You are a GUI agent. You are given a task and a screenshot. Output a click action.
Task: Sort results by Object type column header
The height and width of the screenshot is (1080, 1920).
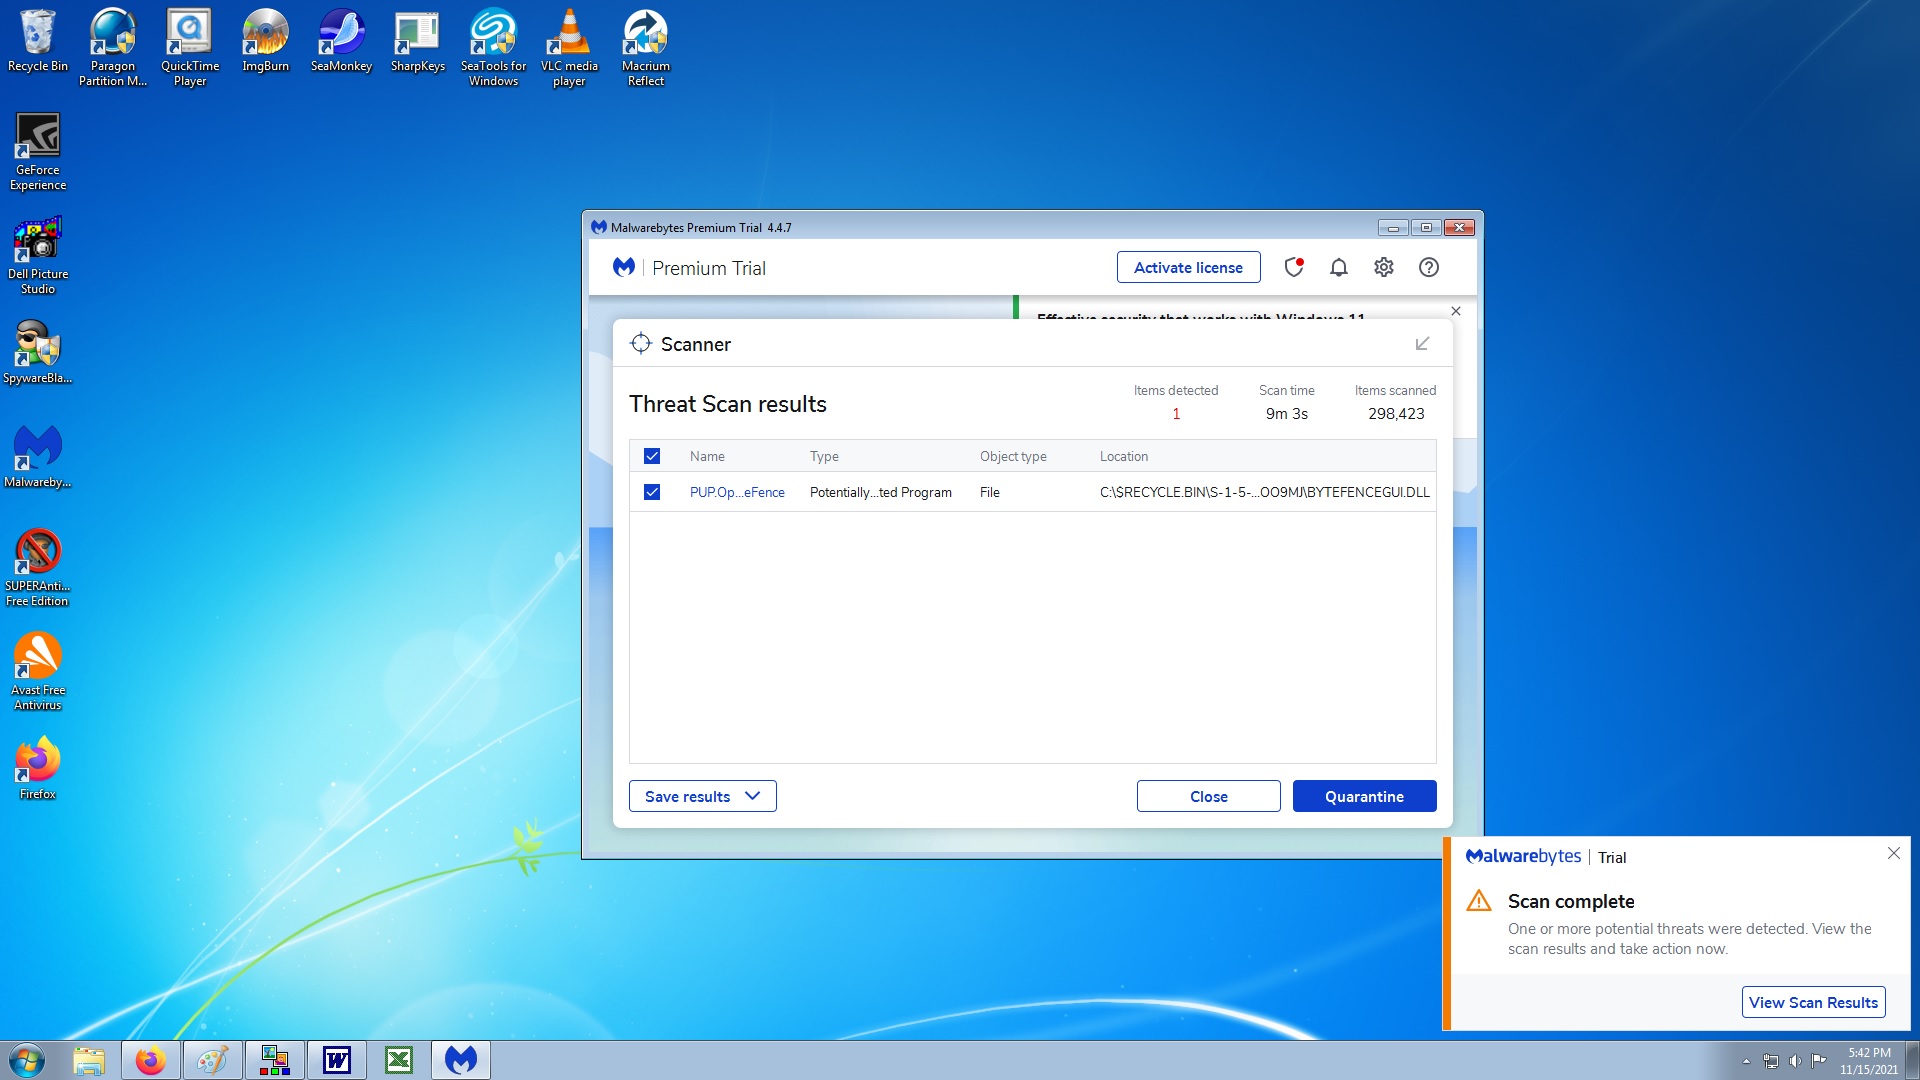click(1013, 456)
